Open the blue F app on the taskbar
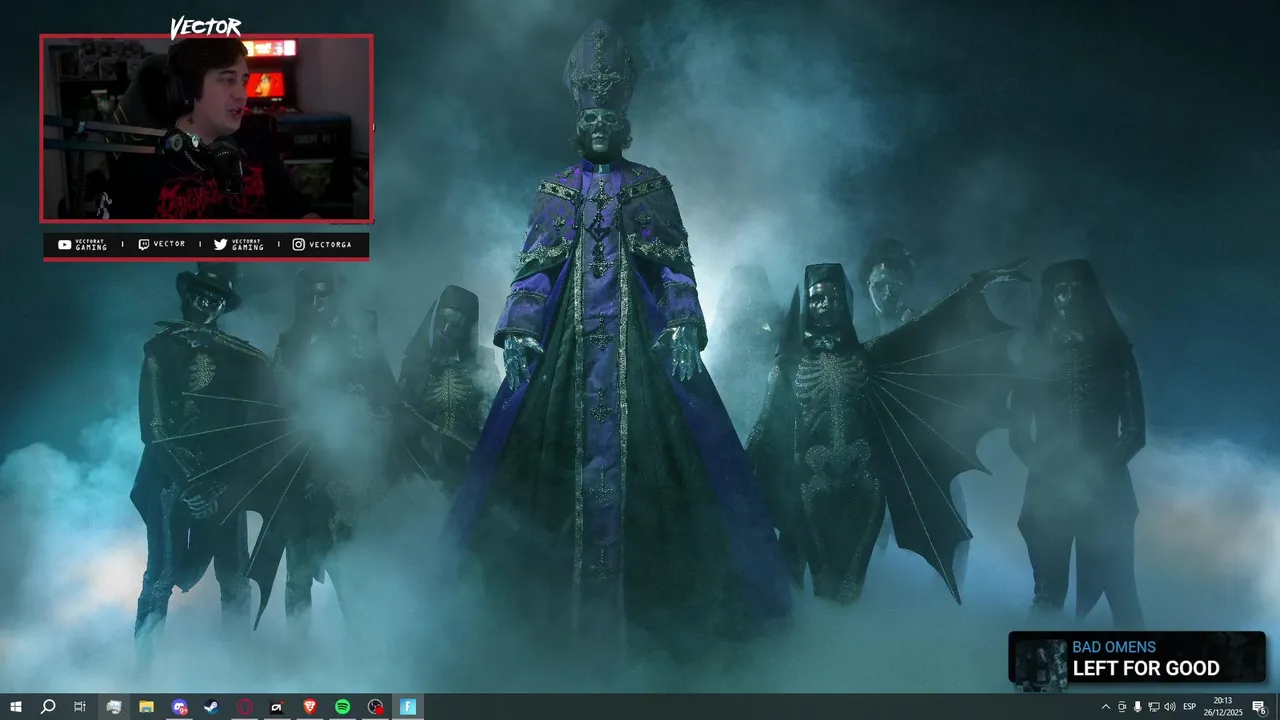Viewport: 1280px width, 720px height. (x=408, y=707)
